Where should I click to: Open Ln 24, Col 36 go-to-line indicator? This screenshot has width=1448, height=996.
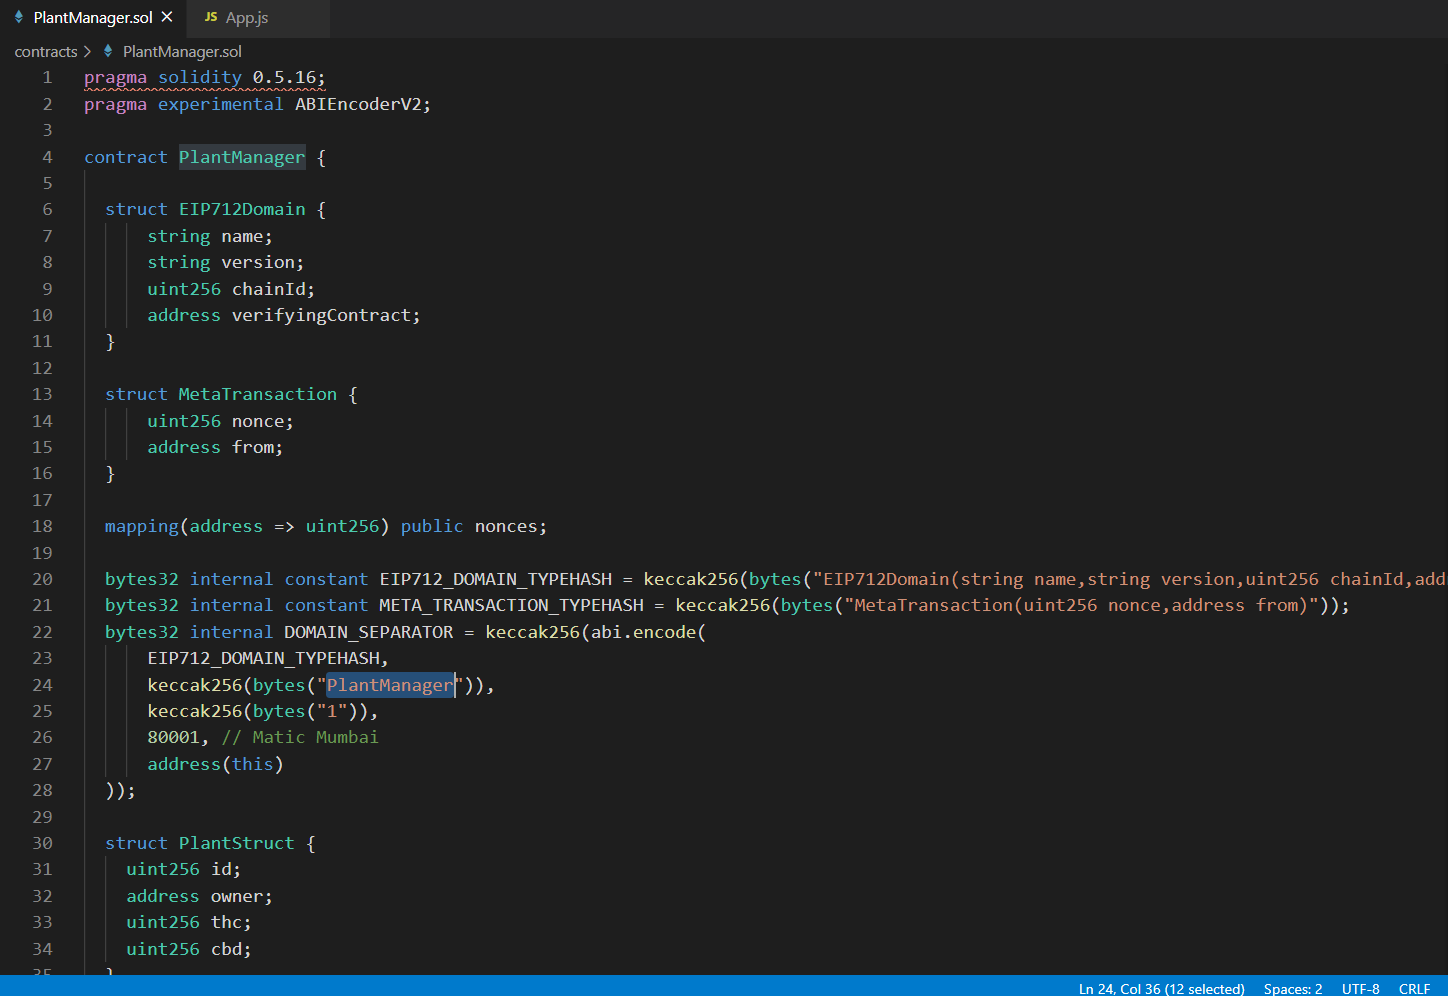[x=1161, y=988]
